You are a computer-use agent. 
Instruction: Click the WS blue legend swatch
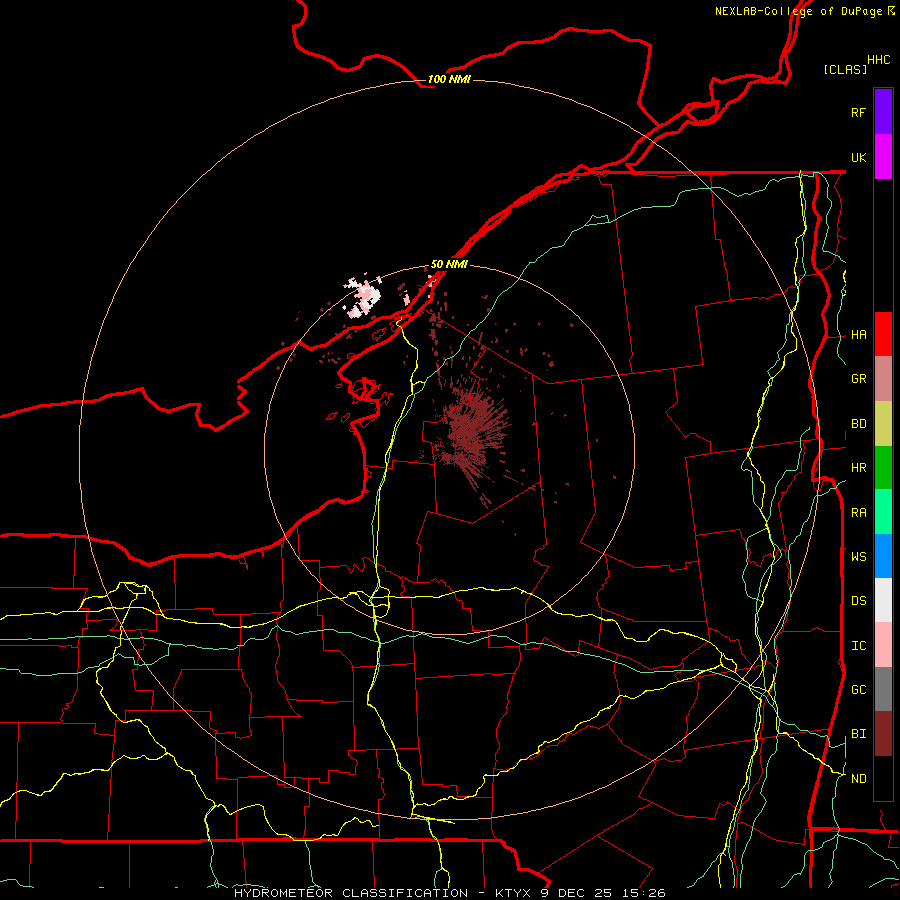click(x=883, y=556)
